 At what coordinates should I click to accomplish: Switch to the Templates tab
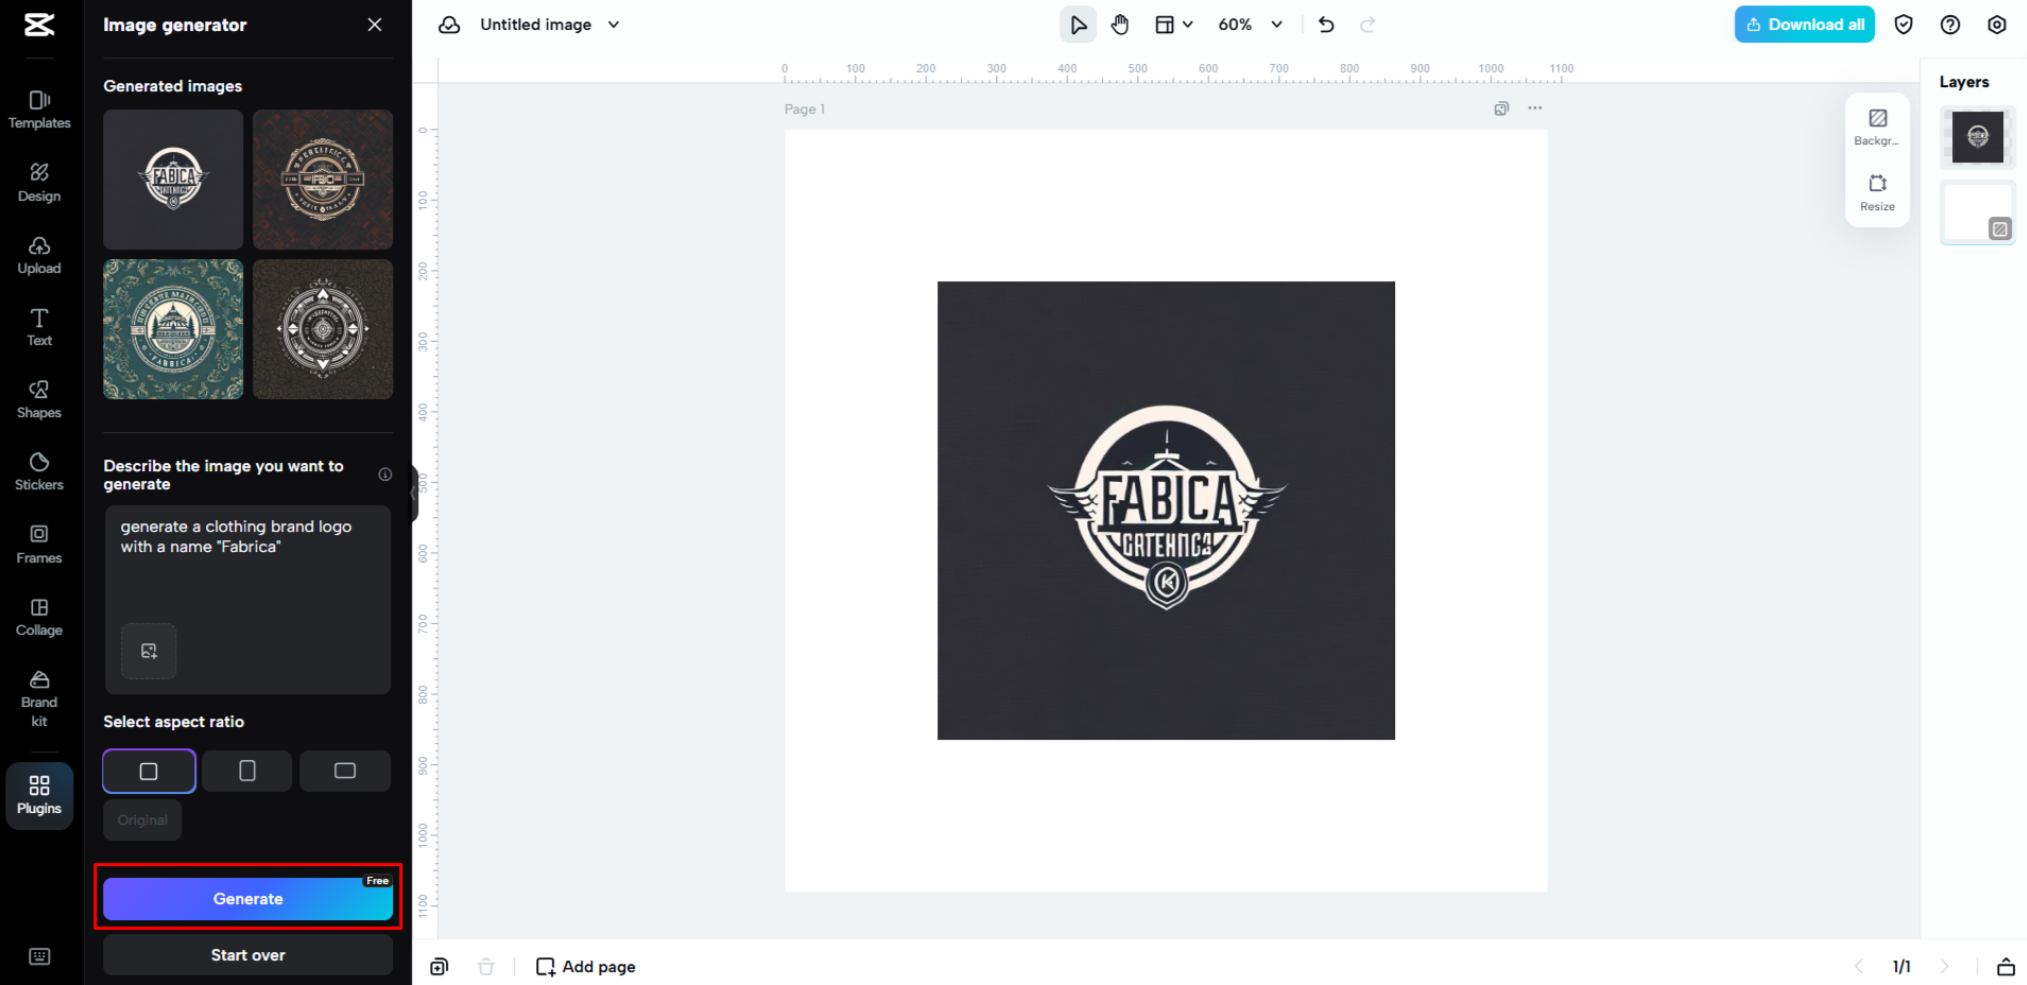pyautogui.click(x=38, y=109)
